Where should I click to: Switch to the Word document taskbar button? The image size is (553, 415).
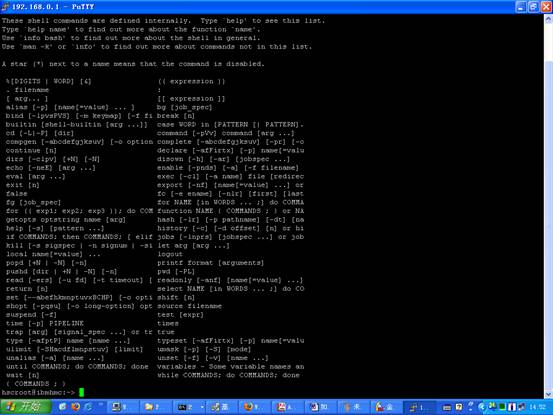318,407
